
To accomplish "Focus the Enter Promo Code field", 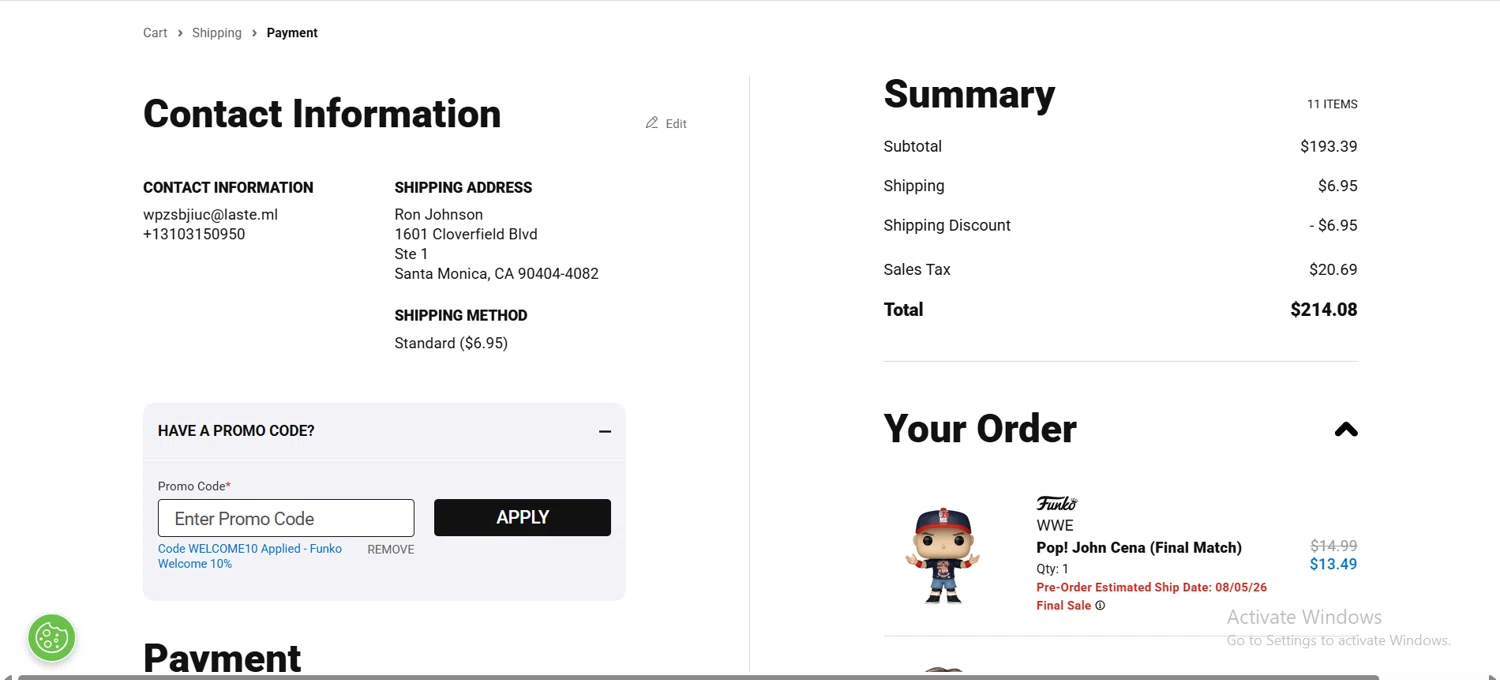I will [x=286, y=518].
